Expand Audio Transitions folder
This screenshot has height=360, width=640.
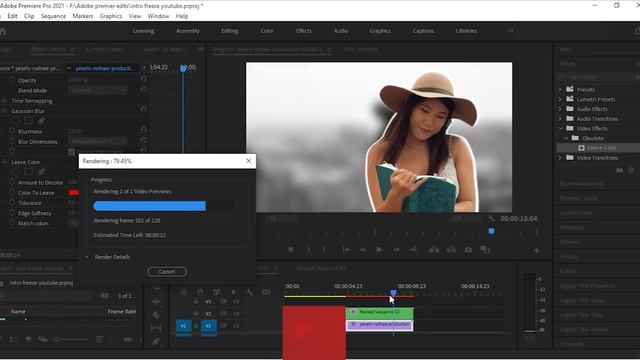point(560,119)
